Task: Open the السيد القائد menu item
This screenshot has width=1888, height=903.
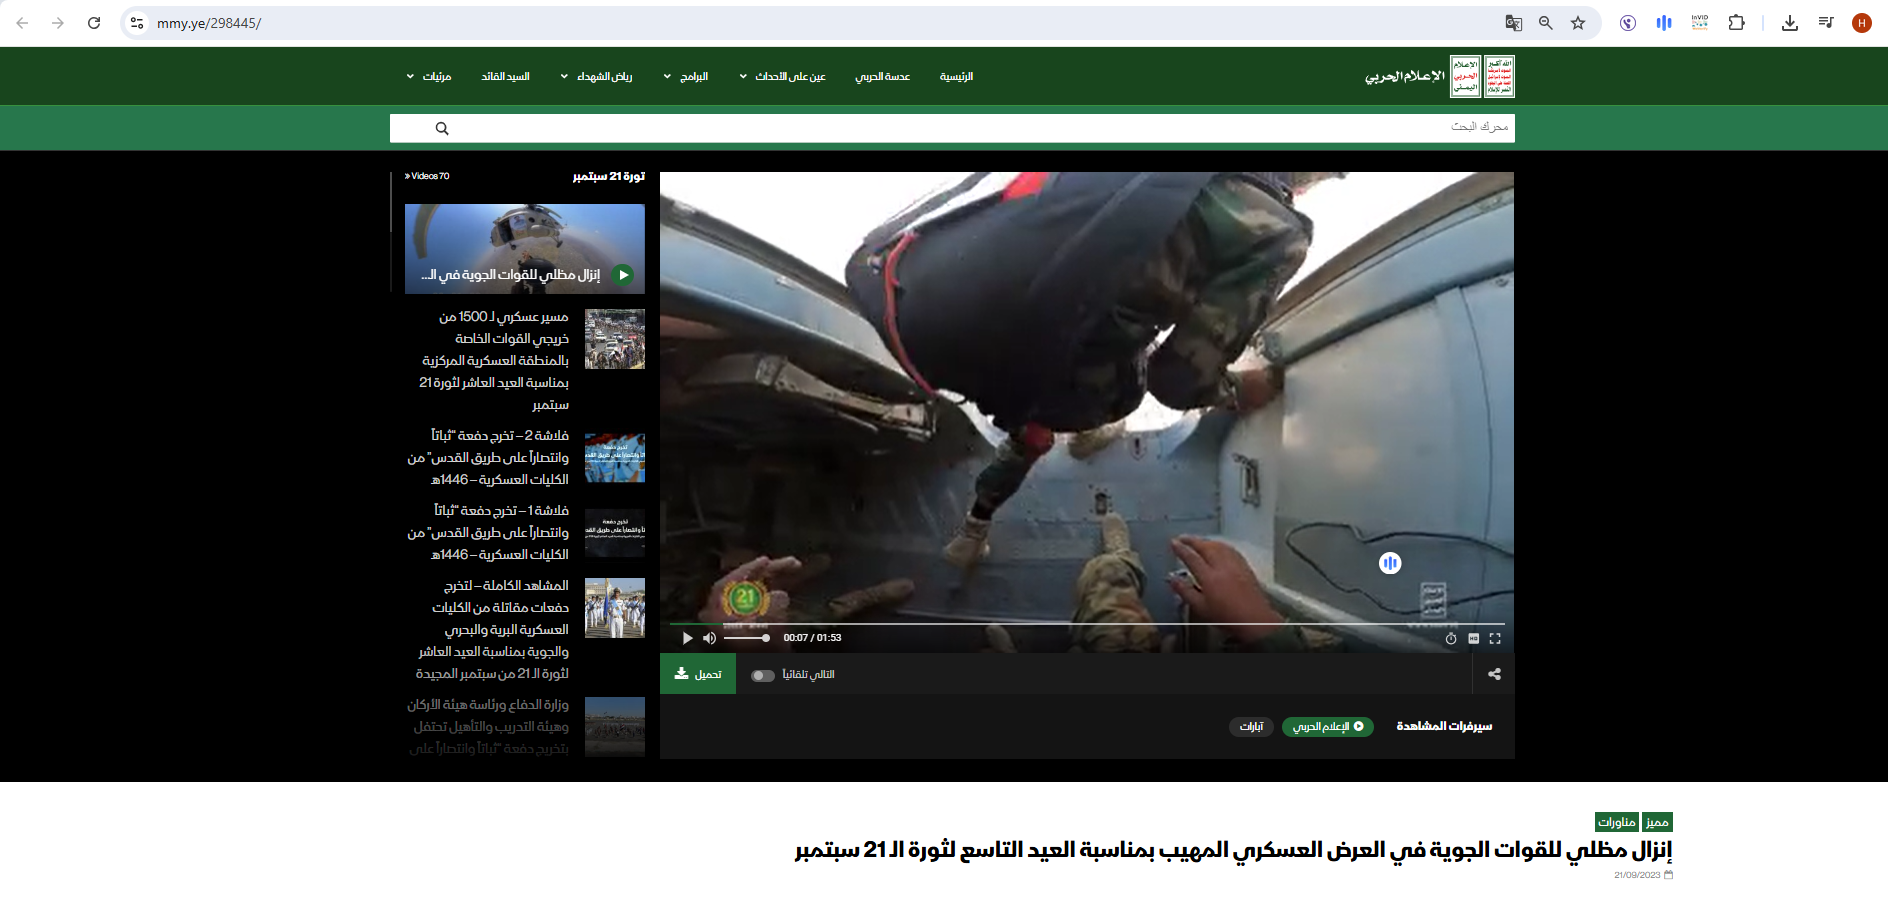Action: click(505, 76)
